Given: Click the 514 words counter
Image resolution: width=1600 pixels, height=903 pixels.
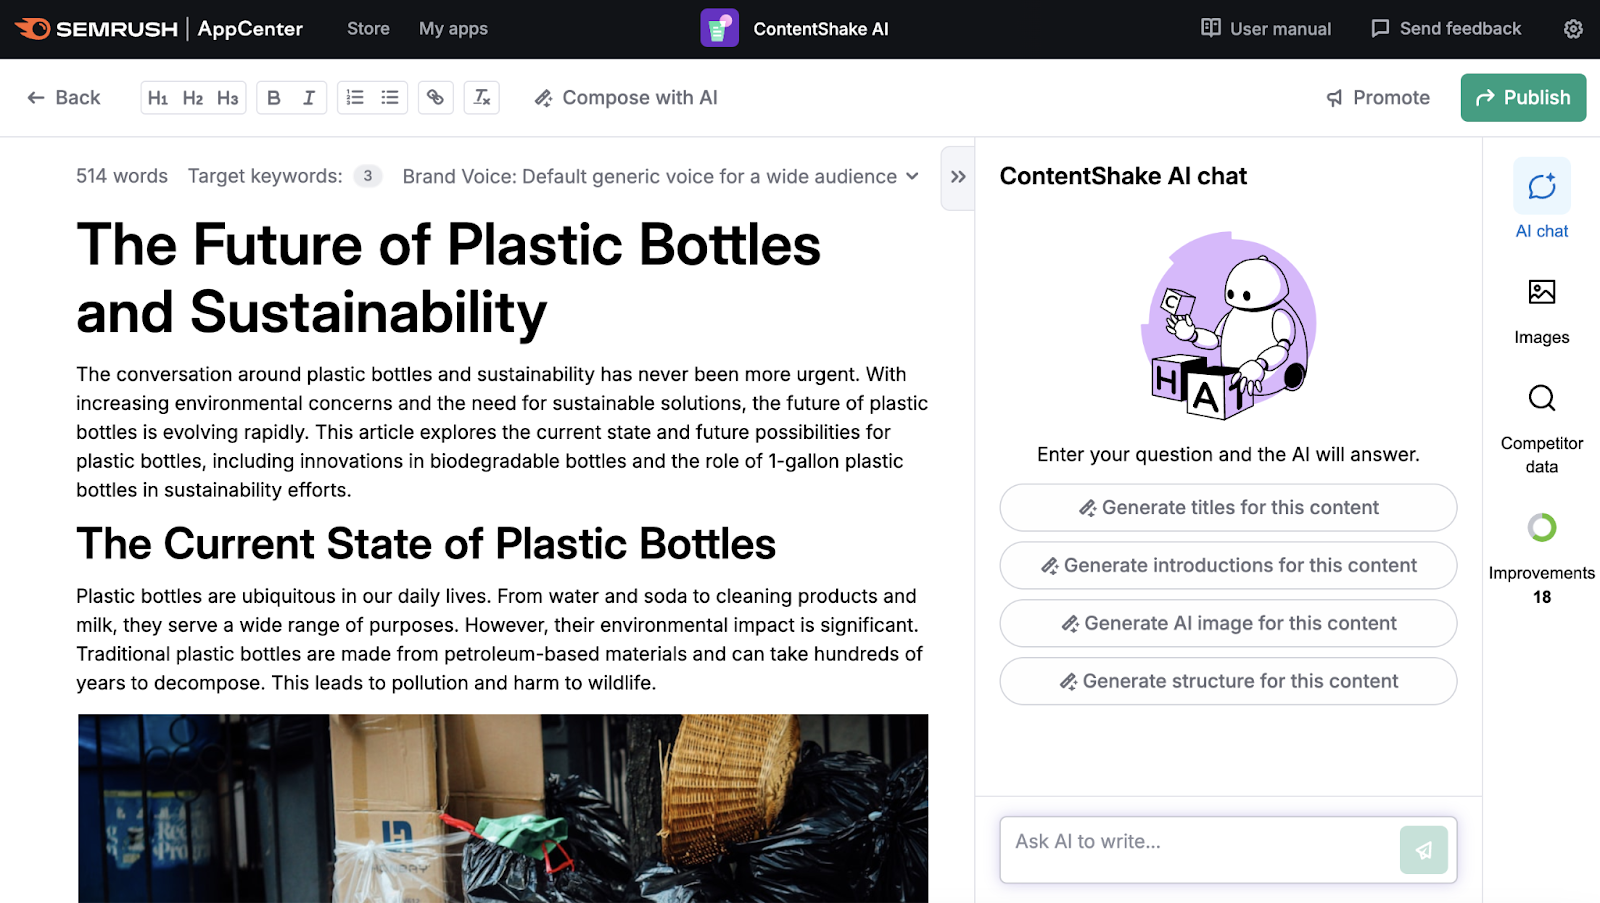Looking at the screenshot, I should (122, 176).
